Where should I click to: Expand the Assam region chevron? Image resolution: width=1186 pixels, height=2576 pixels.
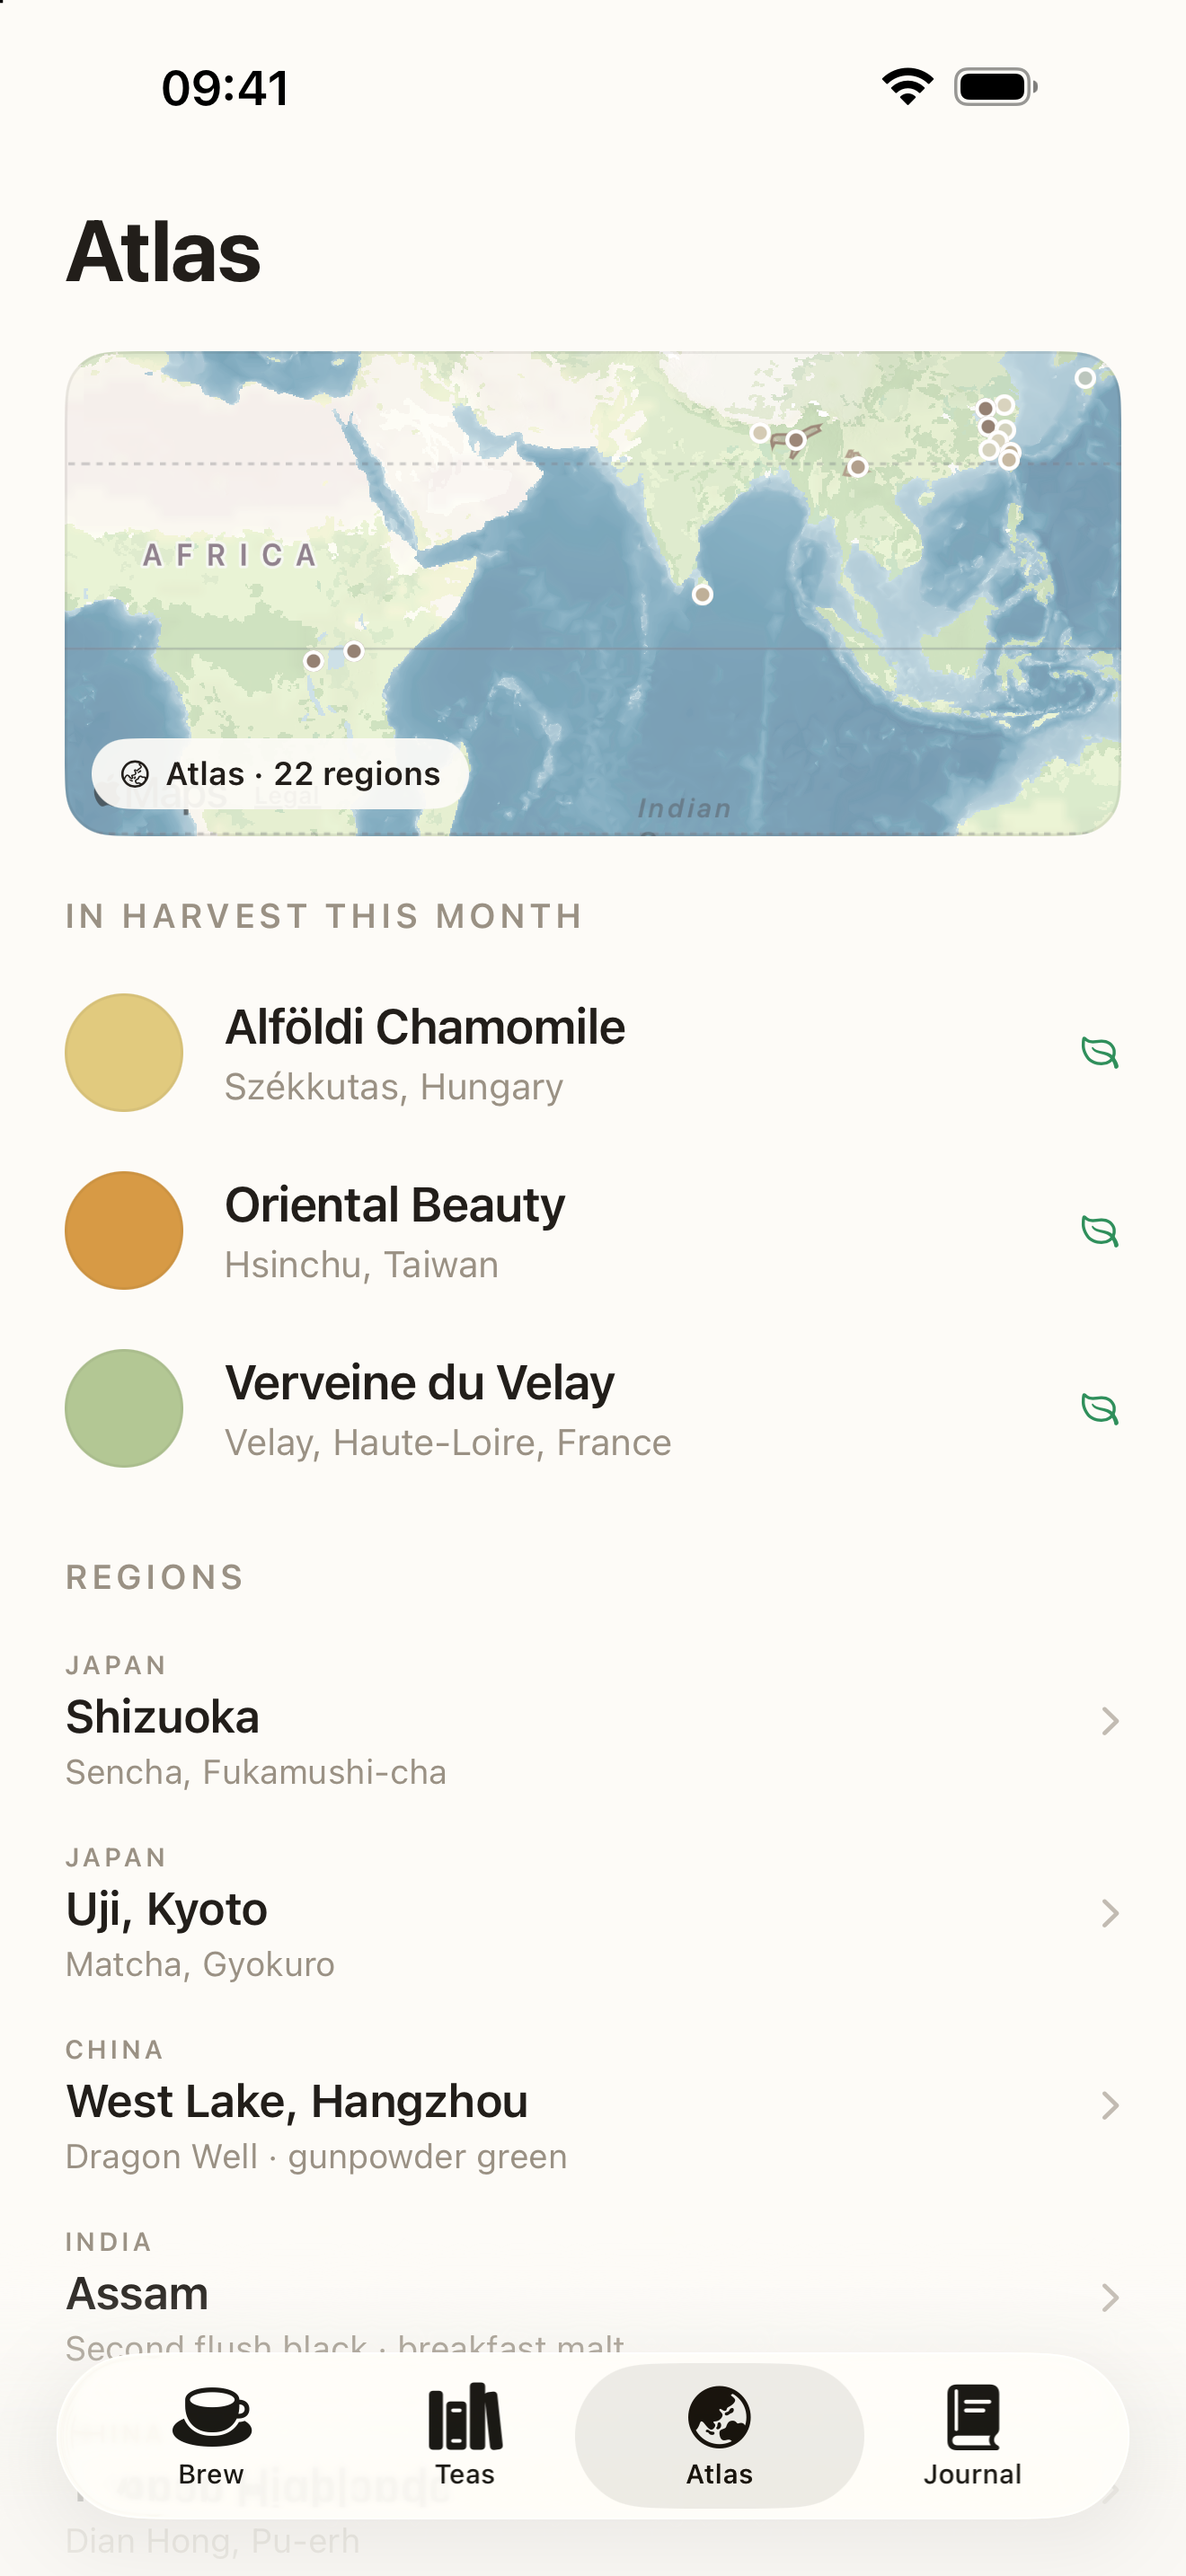click(1109, 2297)
